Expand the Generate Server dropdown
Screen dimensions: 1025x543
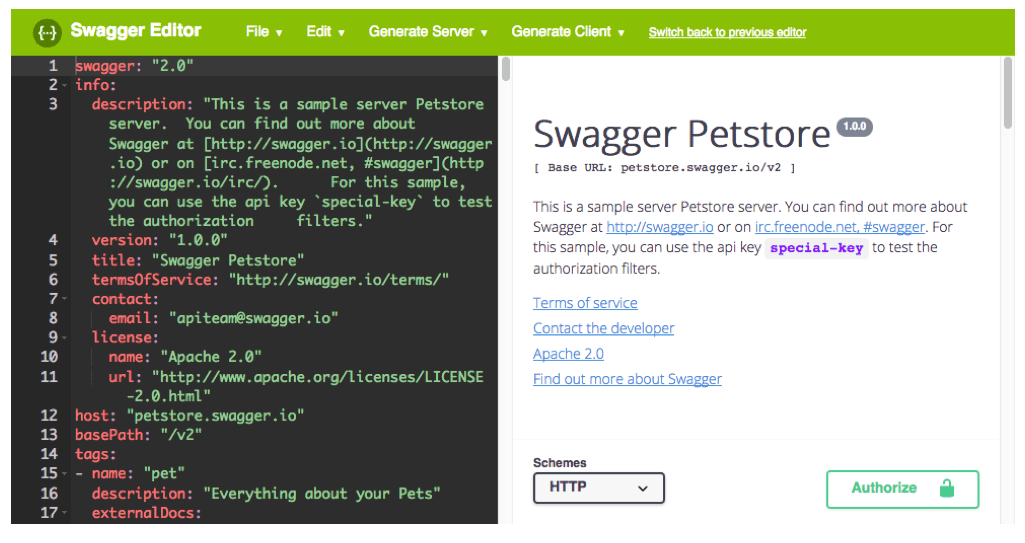(428, 32)
